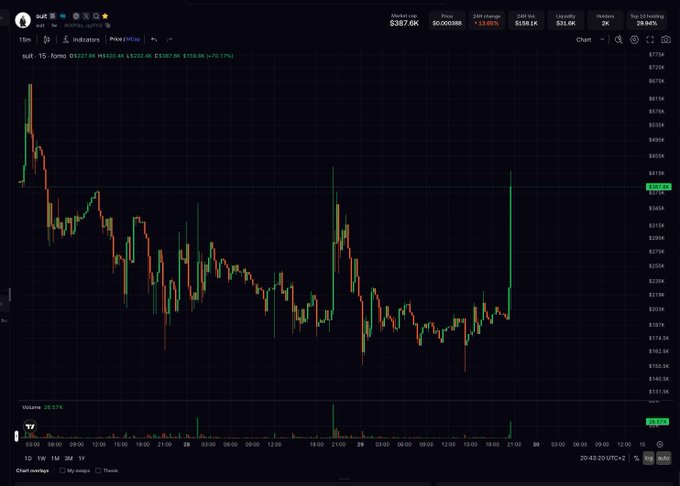Add suit token to favorites star
The height and width of the screenshot is (486, 680).
click(x=105, y=16)
